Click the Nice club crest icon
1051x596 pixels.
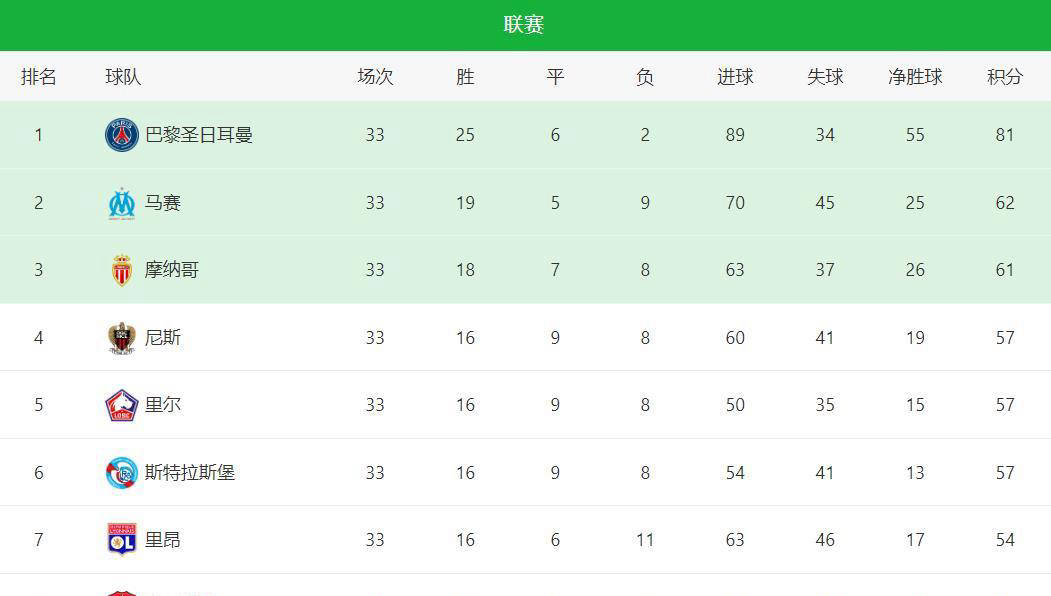(x=122, y=338)
